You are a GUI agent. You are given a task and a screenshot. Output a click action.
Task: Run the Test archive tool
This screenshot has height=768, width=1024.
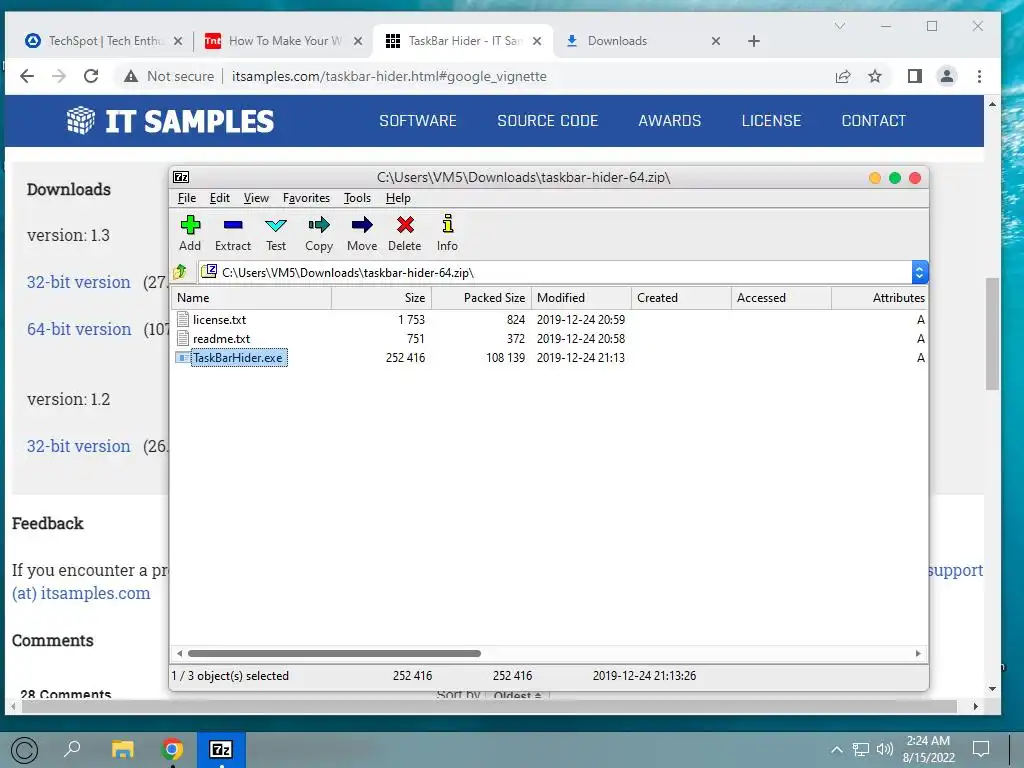pyautogui.click(x=276, y=233)
